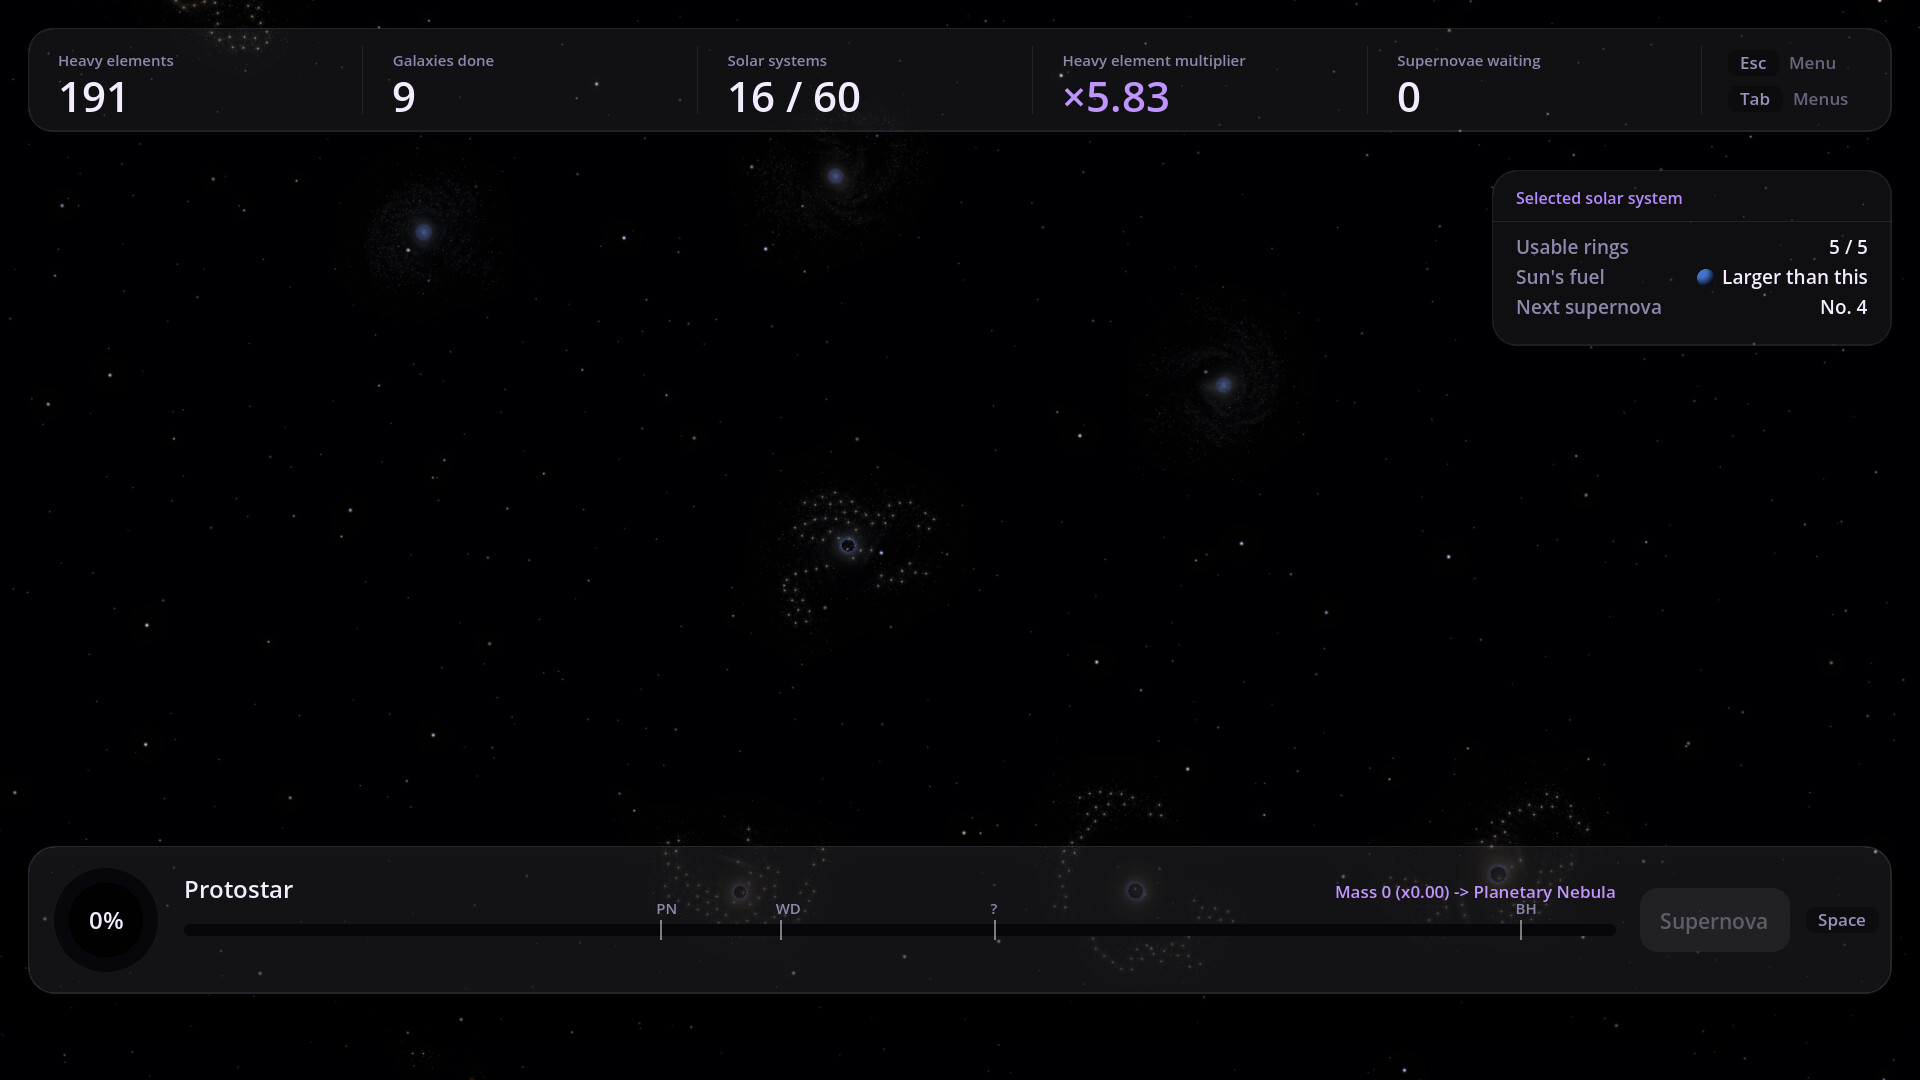Open Menus via Tab key label

point(1754,99)
